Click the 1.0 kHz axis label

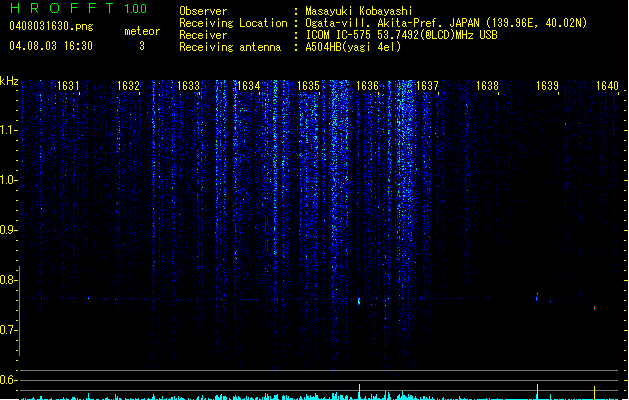point(7,180)
